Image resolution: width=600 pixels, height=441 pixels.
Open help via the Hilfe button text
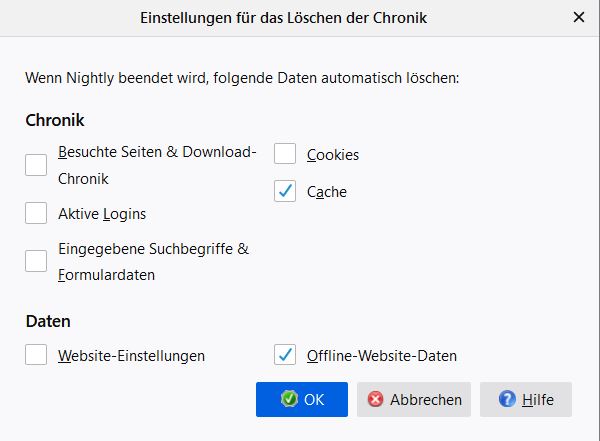coord(538,399)
